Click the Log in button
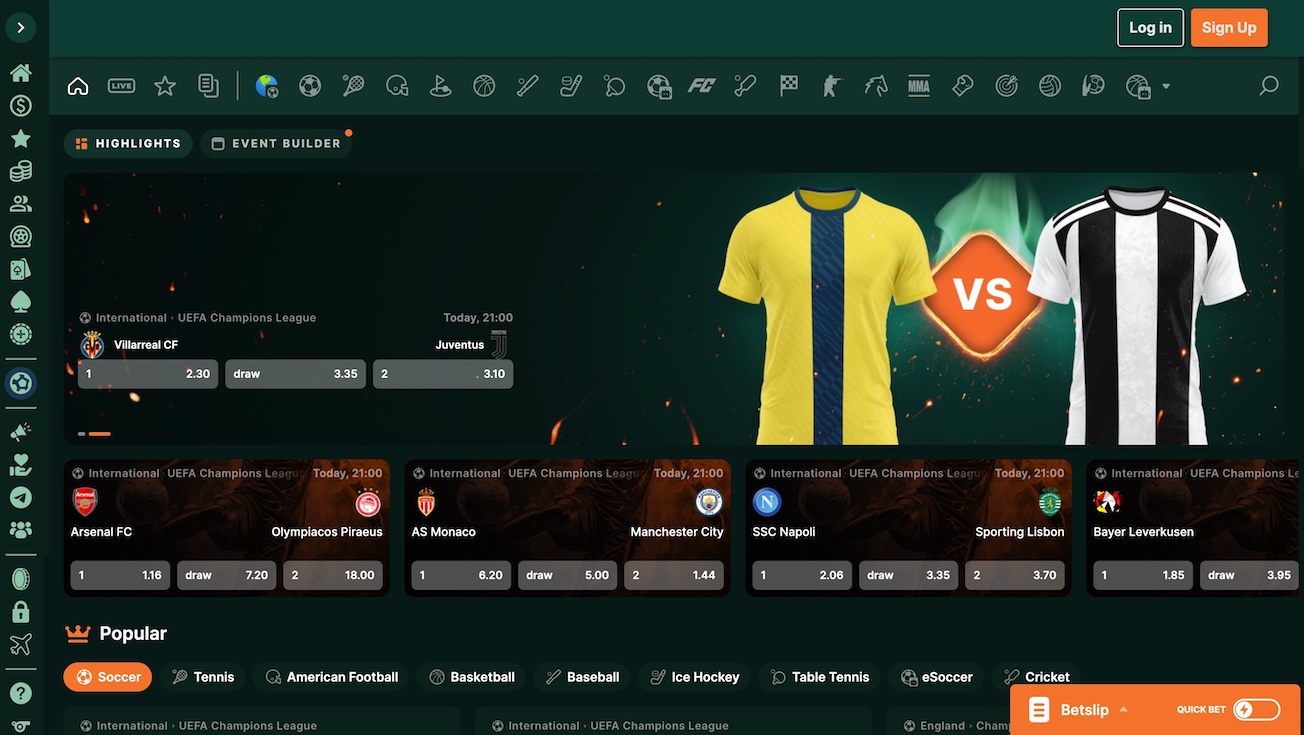 point(1150,28)
